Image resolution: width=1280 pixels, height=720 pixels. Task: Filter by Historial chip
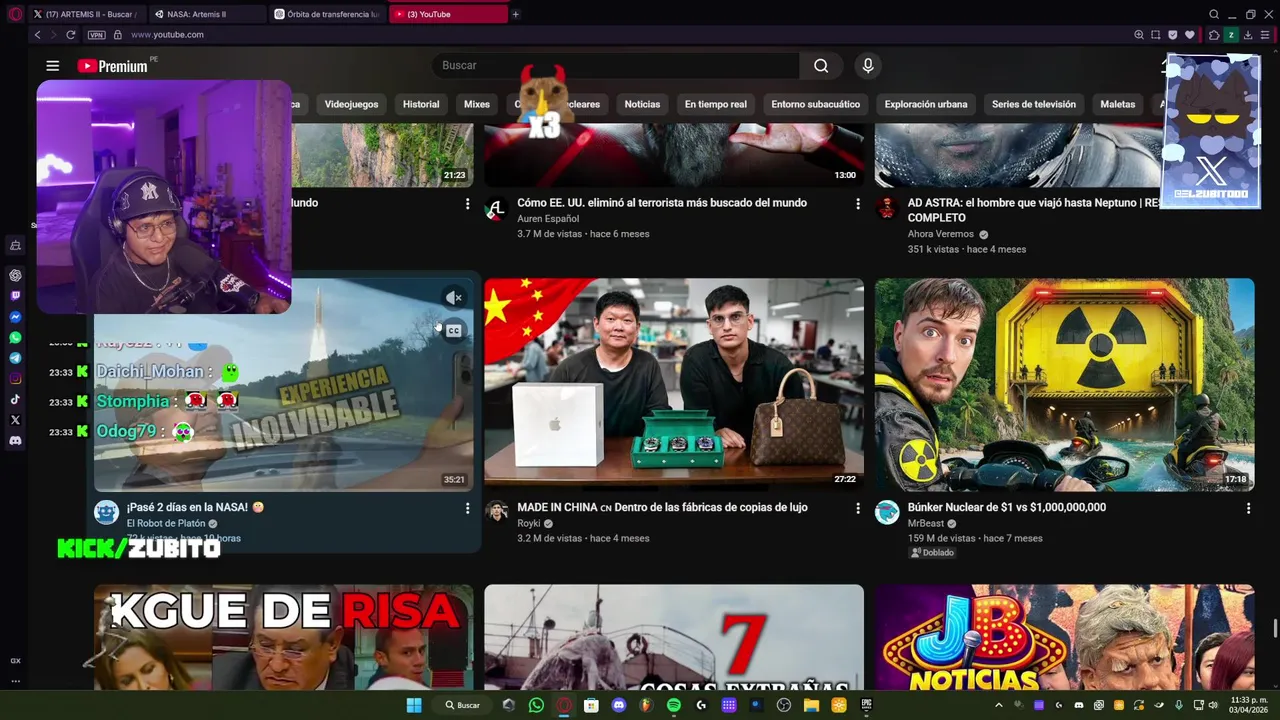point(421,104)
